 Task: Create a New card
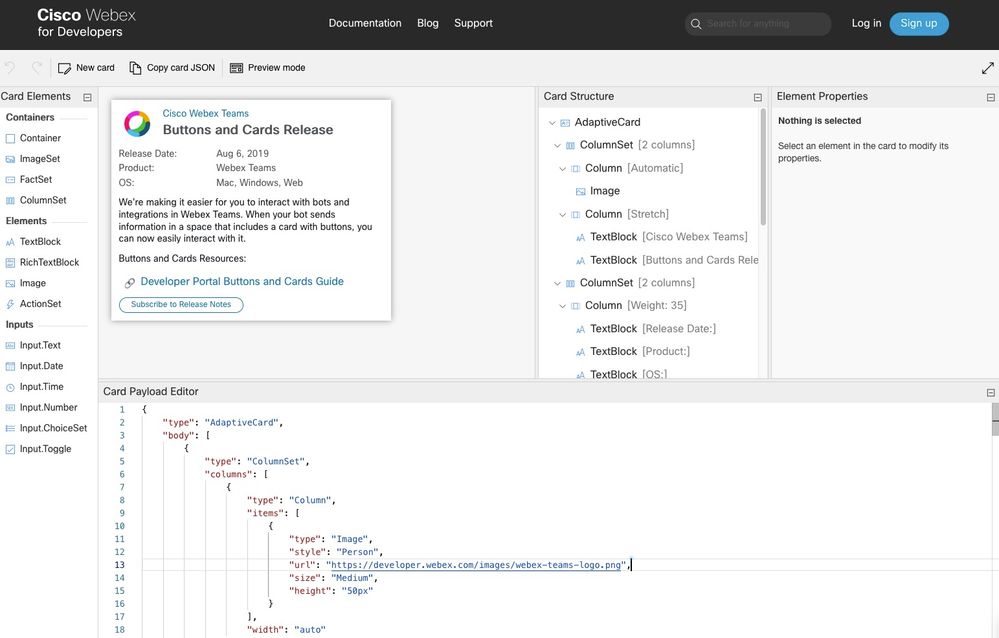[x=86, y=68]
